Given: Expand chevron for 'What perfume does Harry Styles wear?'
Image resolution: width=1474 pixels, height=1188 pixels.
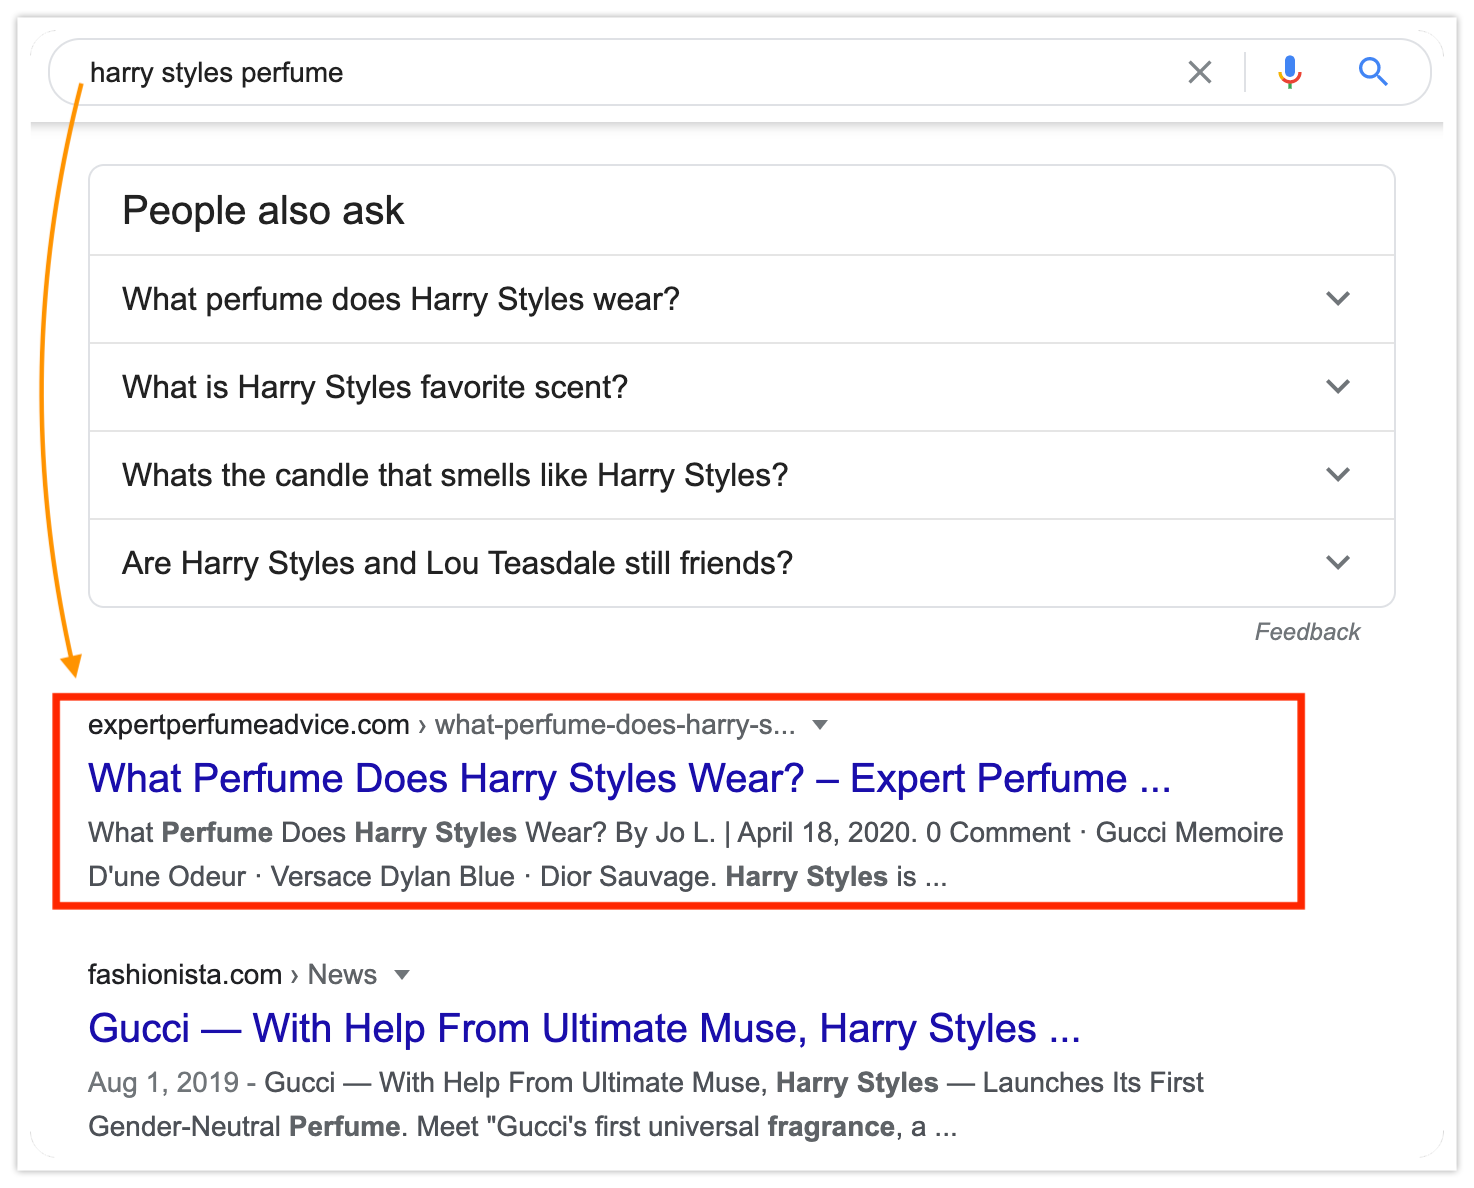Looking at the screenshot, I should pyautogui.click(x=1337, y=299).
